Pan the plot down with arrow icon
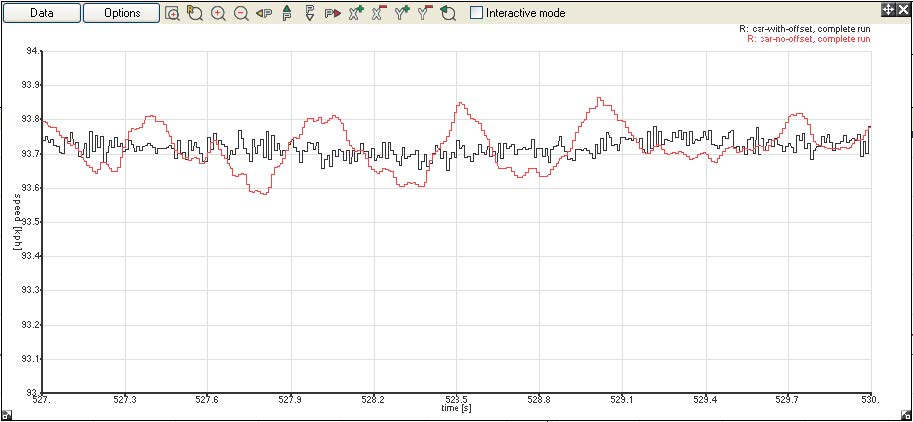Screen dimensions: 913x422 pyautogui.click(x=309, y=14)
